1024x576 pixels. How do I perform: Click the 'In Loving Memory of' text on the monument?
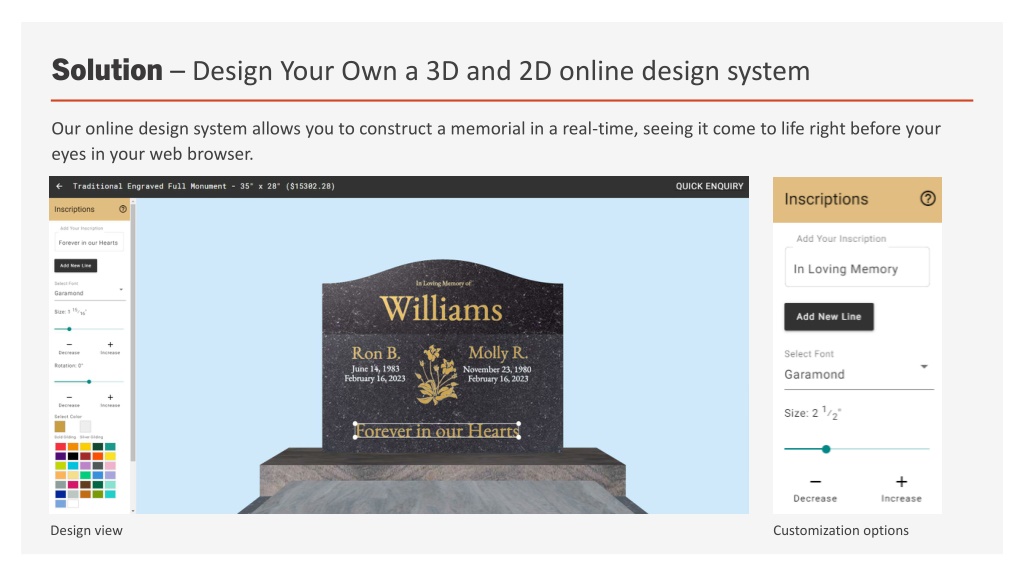(443, 283)
